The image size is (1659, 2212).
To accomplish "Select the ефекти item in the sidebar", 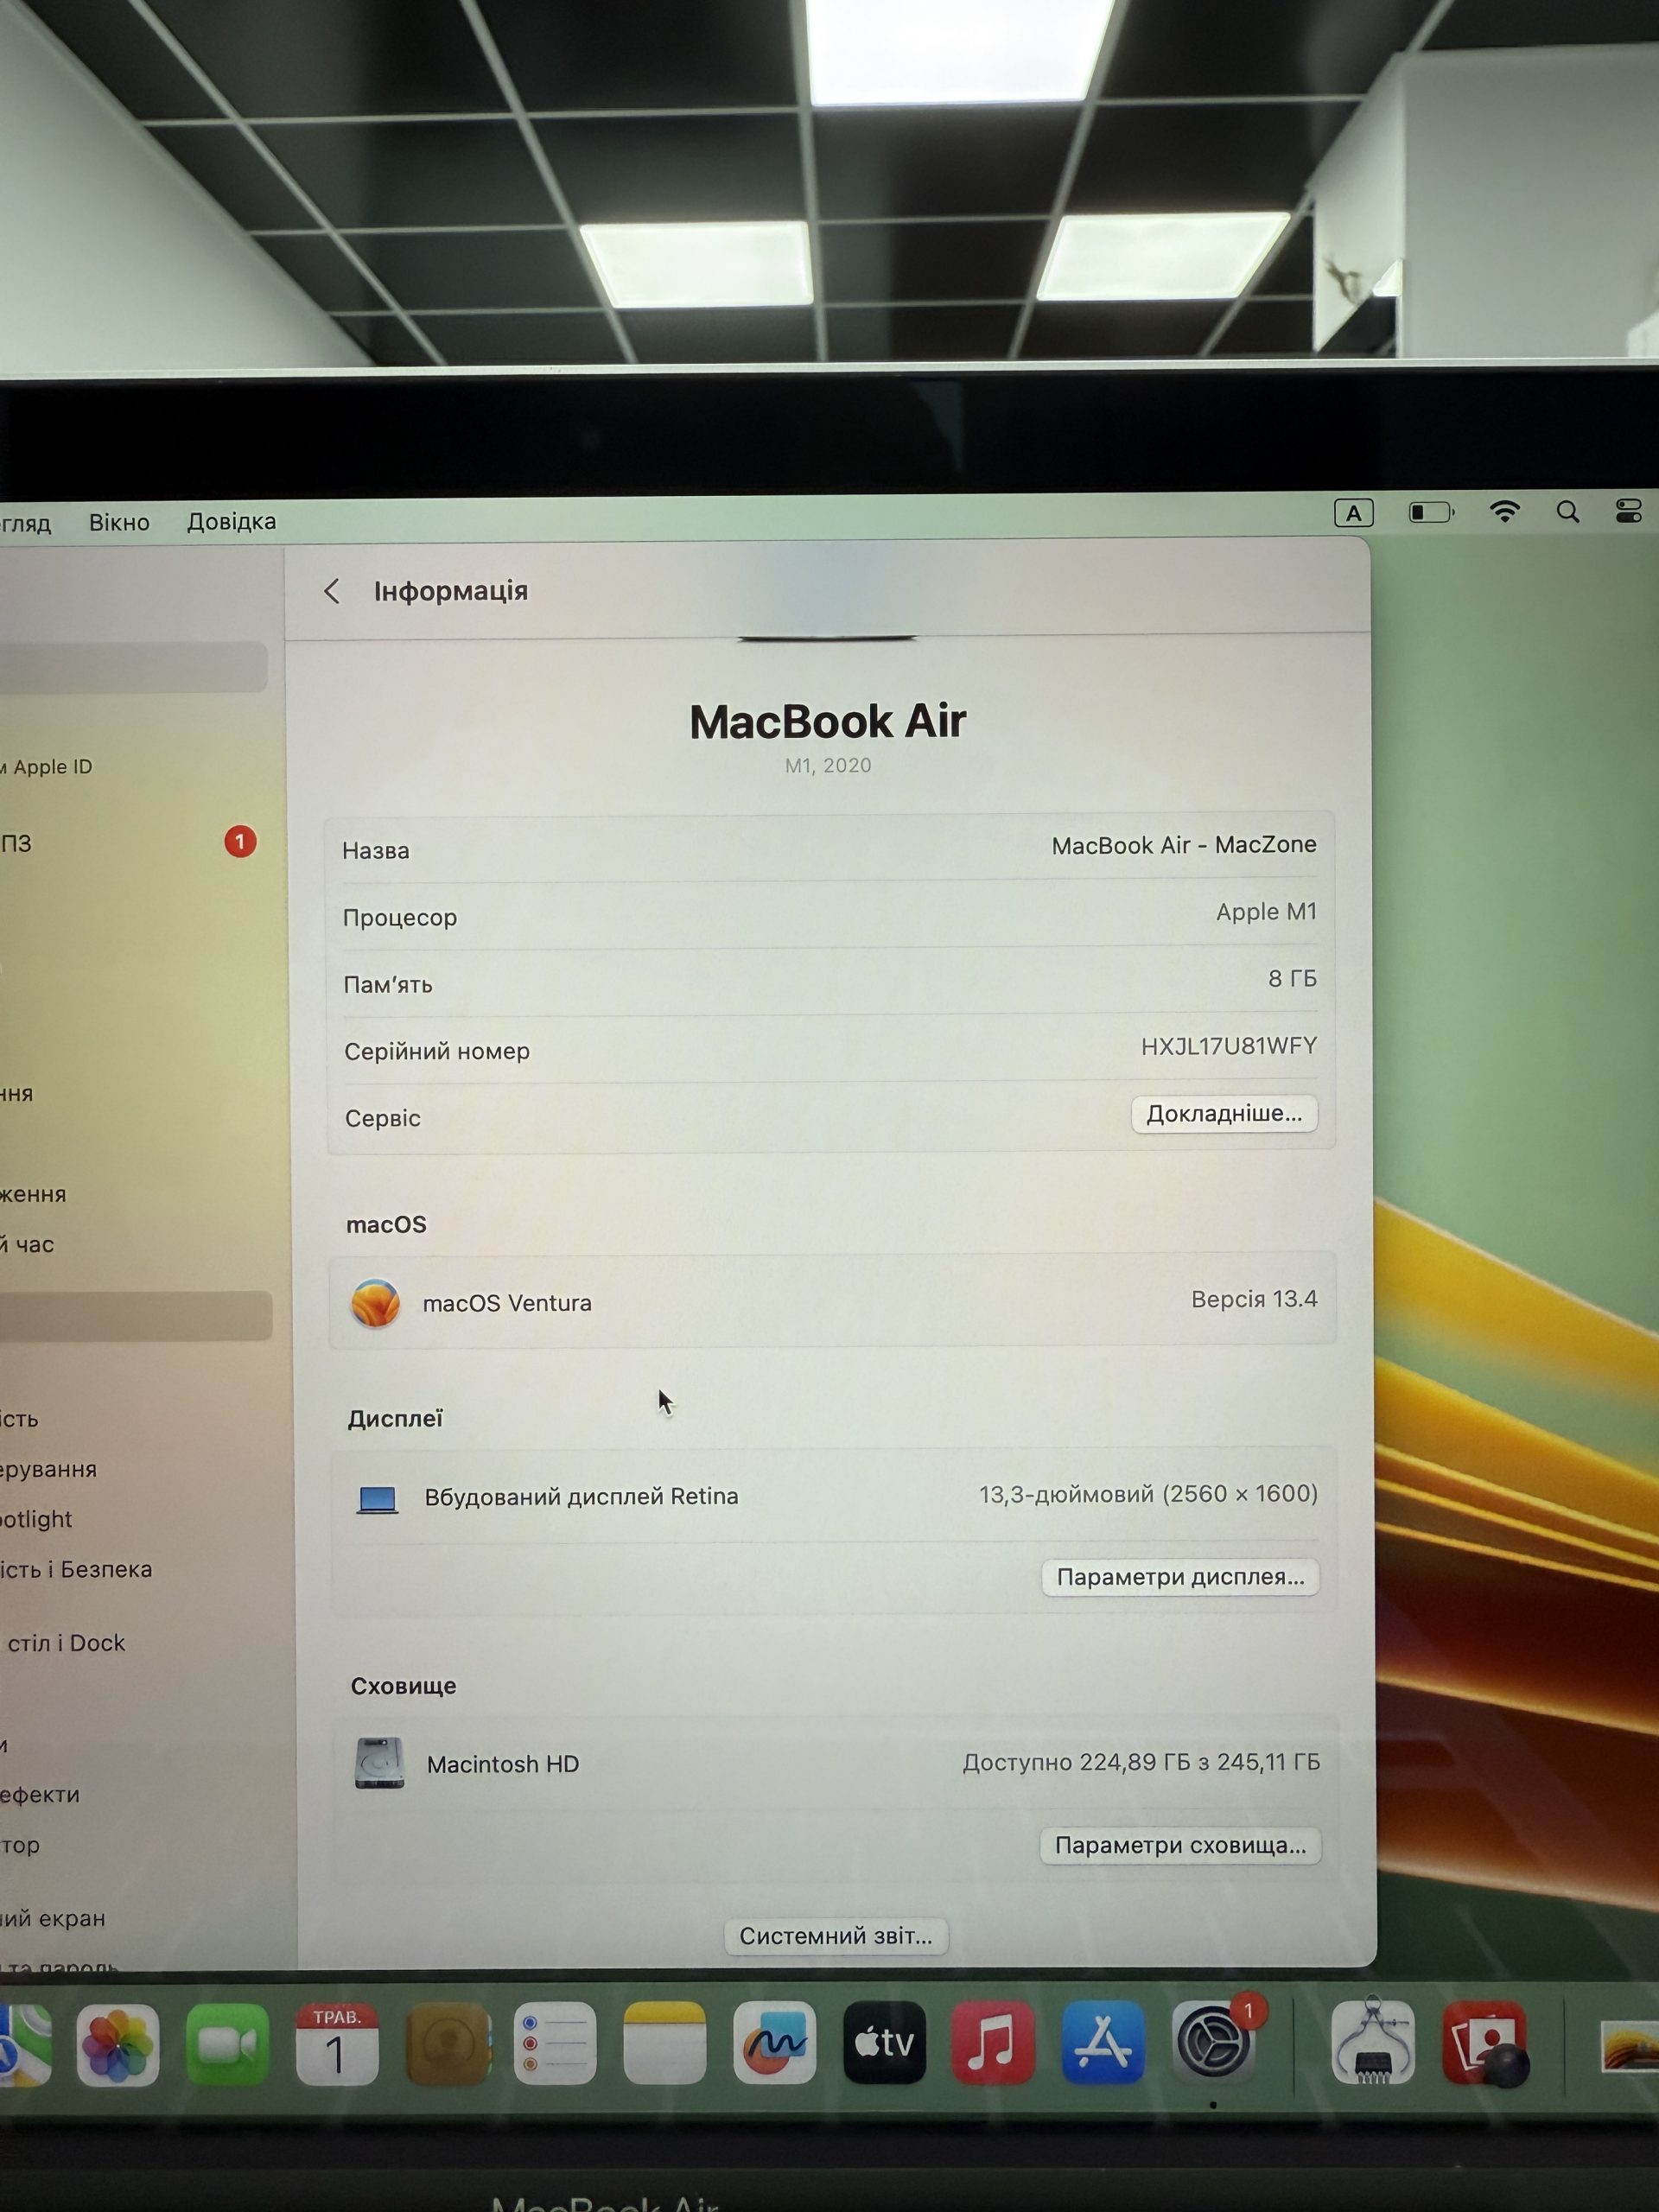I will tap(40, 1794).
